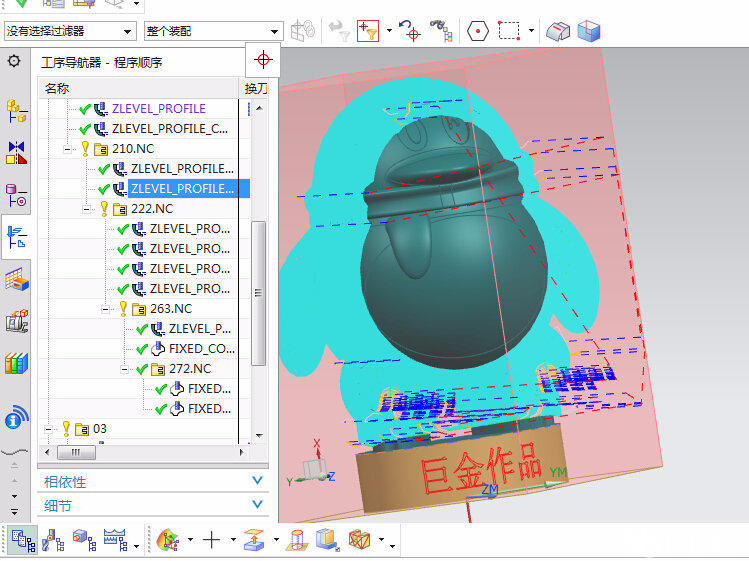Switch to Machine Tool View icon
The image size is (749, 561).
53,540
